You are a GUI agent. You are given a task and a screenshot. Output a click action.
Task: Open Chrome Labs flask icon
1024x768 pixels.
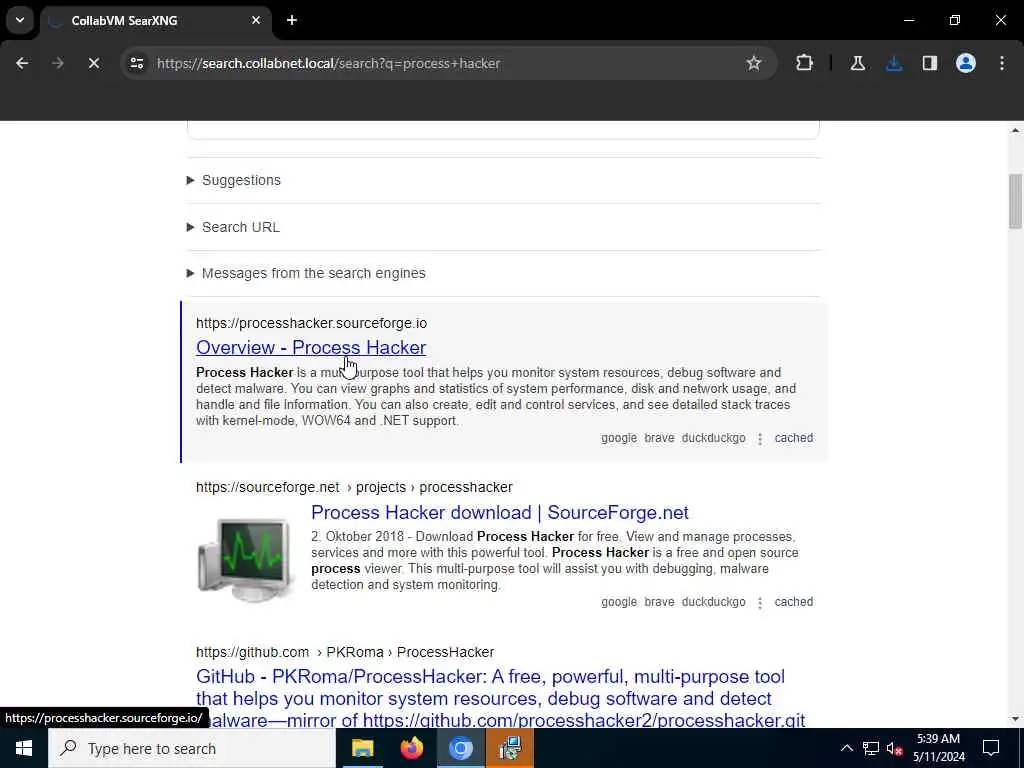[x=857, y=63]
